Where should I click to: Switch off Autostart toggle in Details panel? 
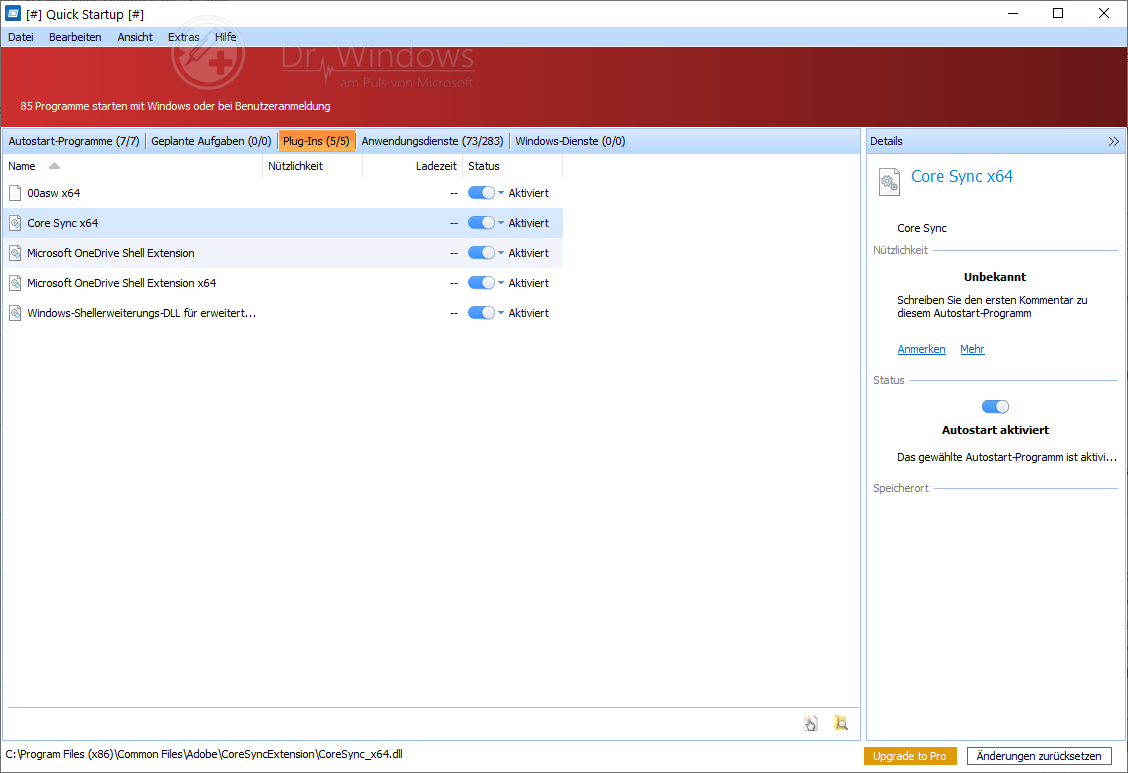click(995, 407)
